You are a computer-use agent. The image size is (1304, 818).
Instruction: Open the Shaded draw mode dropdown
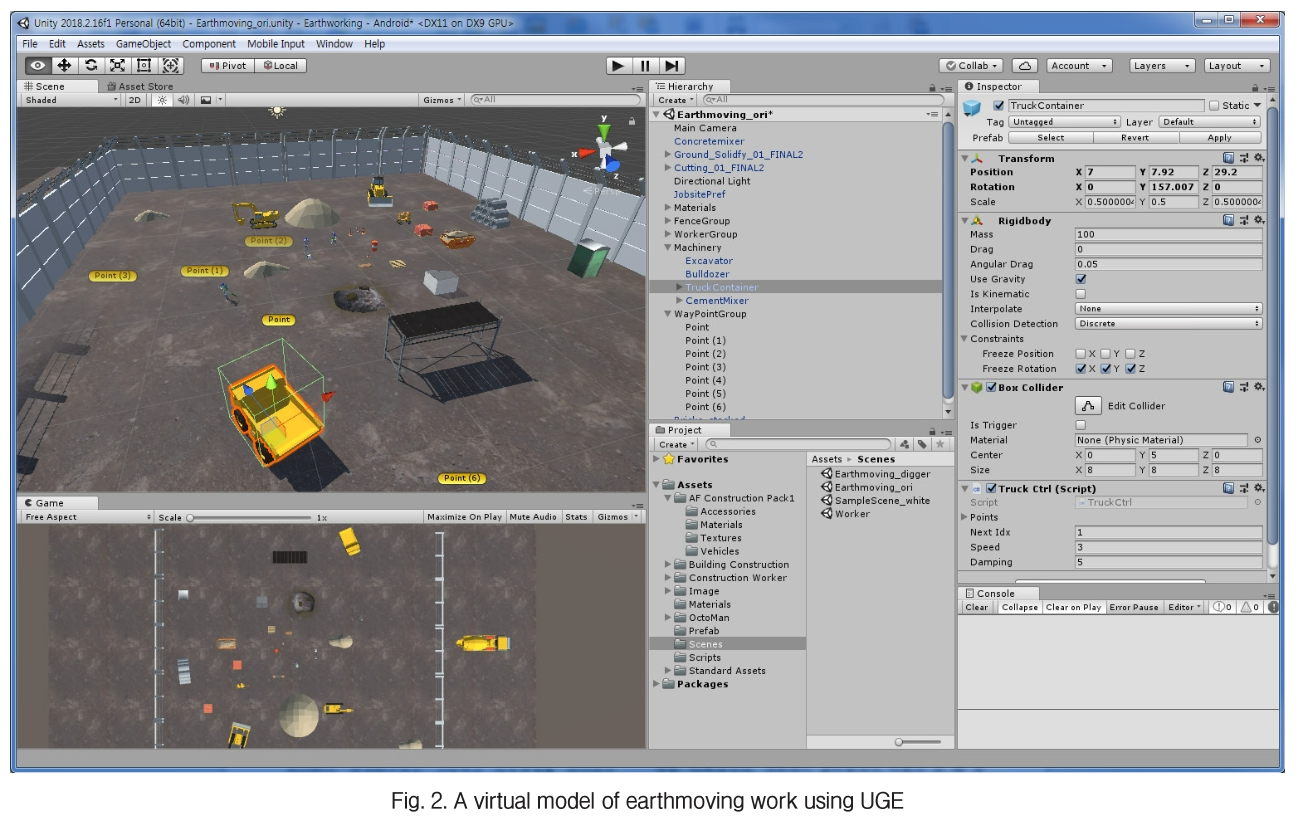(x=70, y=100)
